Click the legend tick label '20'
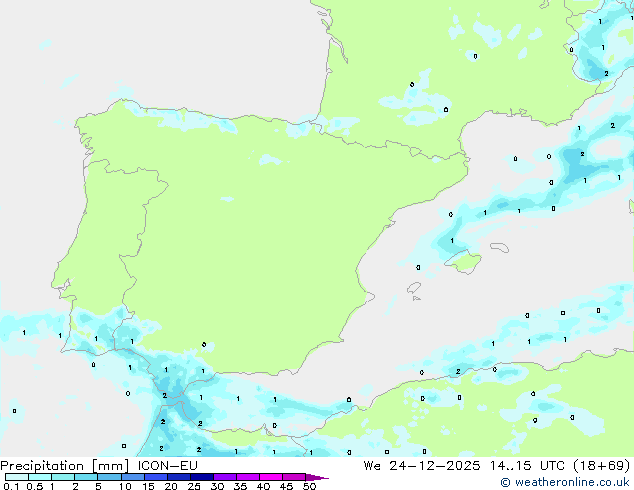 (x=171, y=486)
